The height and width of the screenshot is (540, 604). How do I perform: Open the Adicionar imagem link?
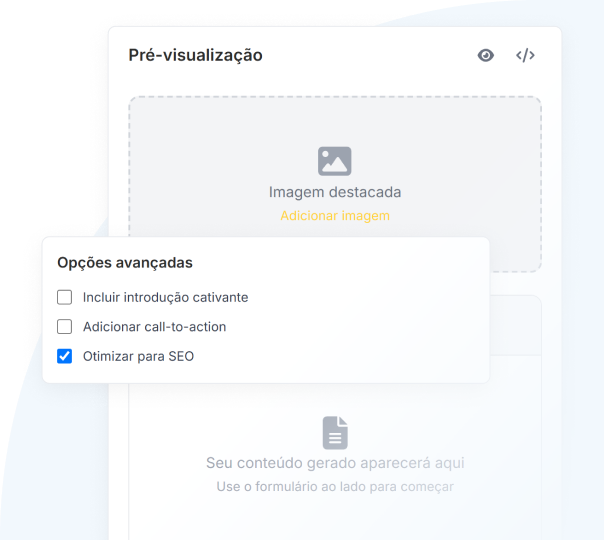[335, 216]
